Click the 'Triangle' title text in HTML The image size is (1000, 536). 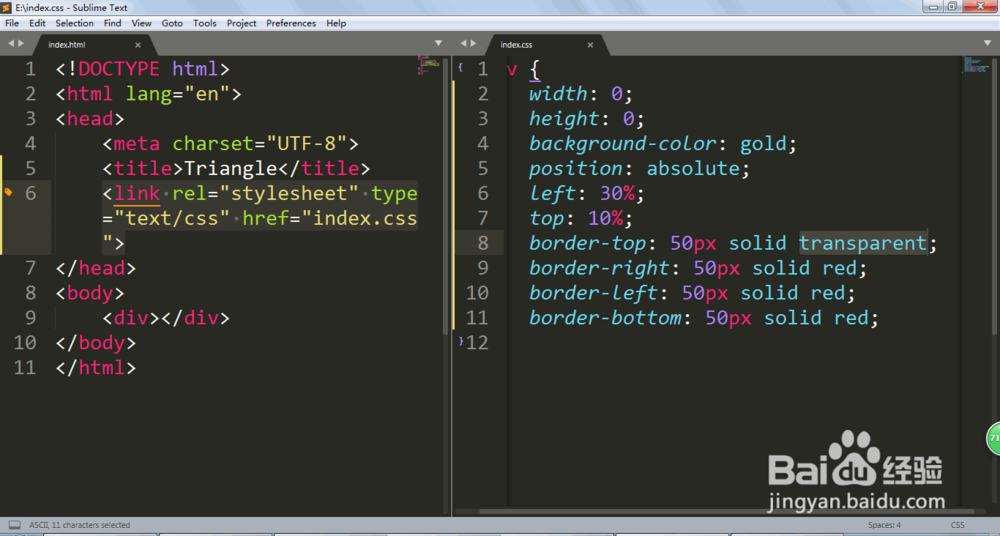(230, 168)
